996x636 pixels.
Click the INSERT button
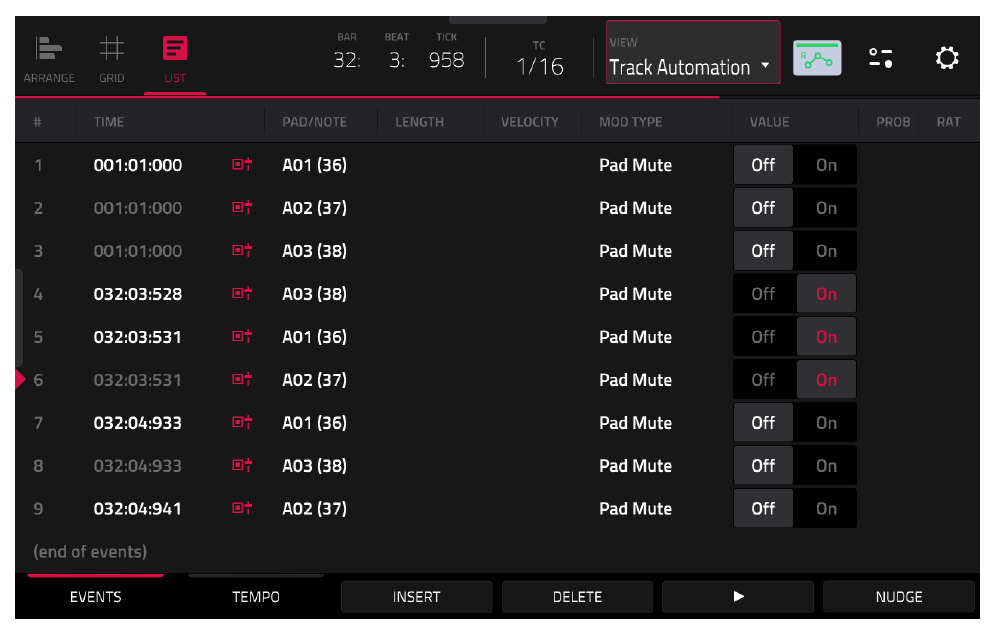(417, 597)
